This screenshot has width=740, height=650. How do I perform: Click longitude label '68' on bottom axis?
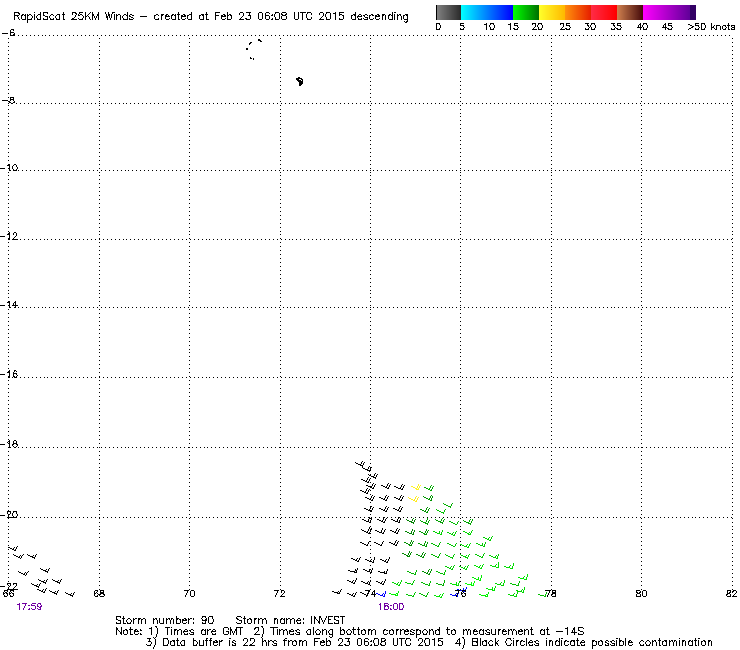click(99, 593)
